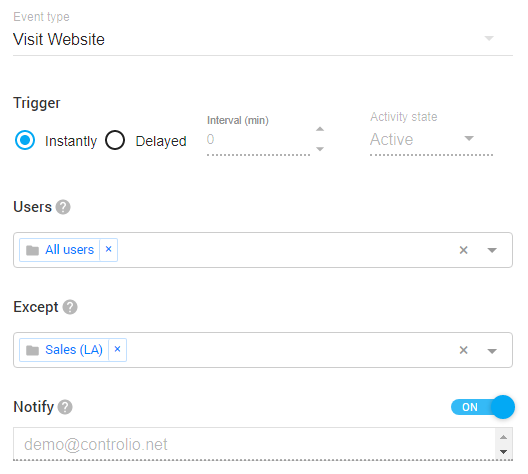Toggle the Notify ON switch
The image size is (528, 474).
coord(483,407)
